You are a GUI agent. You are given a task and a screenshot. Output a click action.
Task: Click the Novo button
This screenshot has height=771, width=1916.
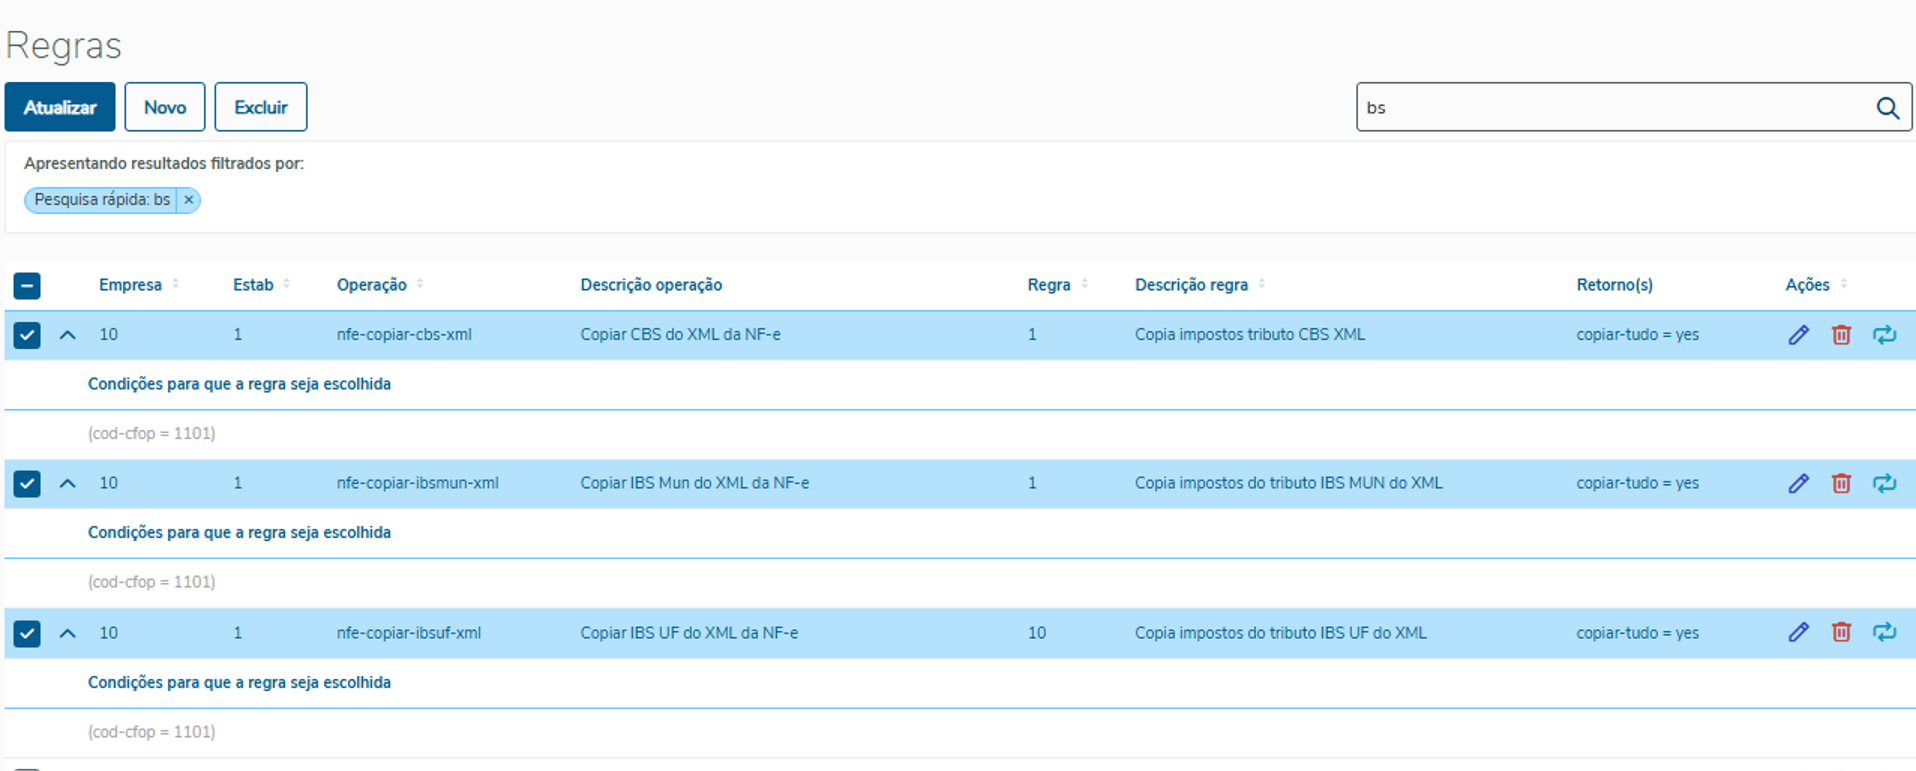[x=165, y=107]
